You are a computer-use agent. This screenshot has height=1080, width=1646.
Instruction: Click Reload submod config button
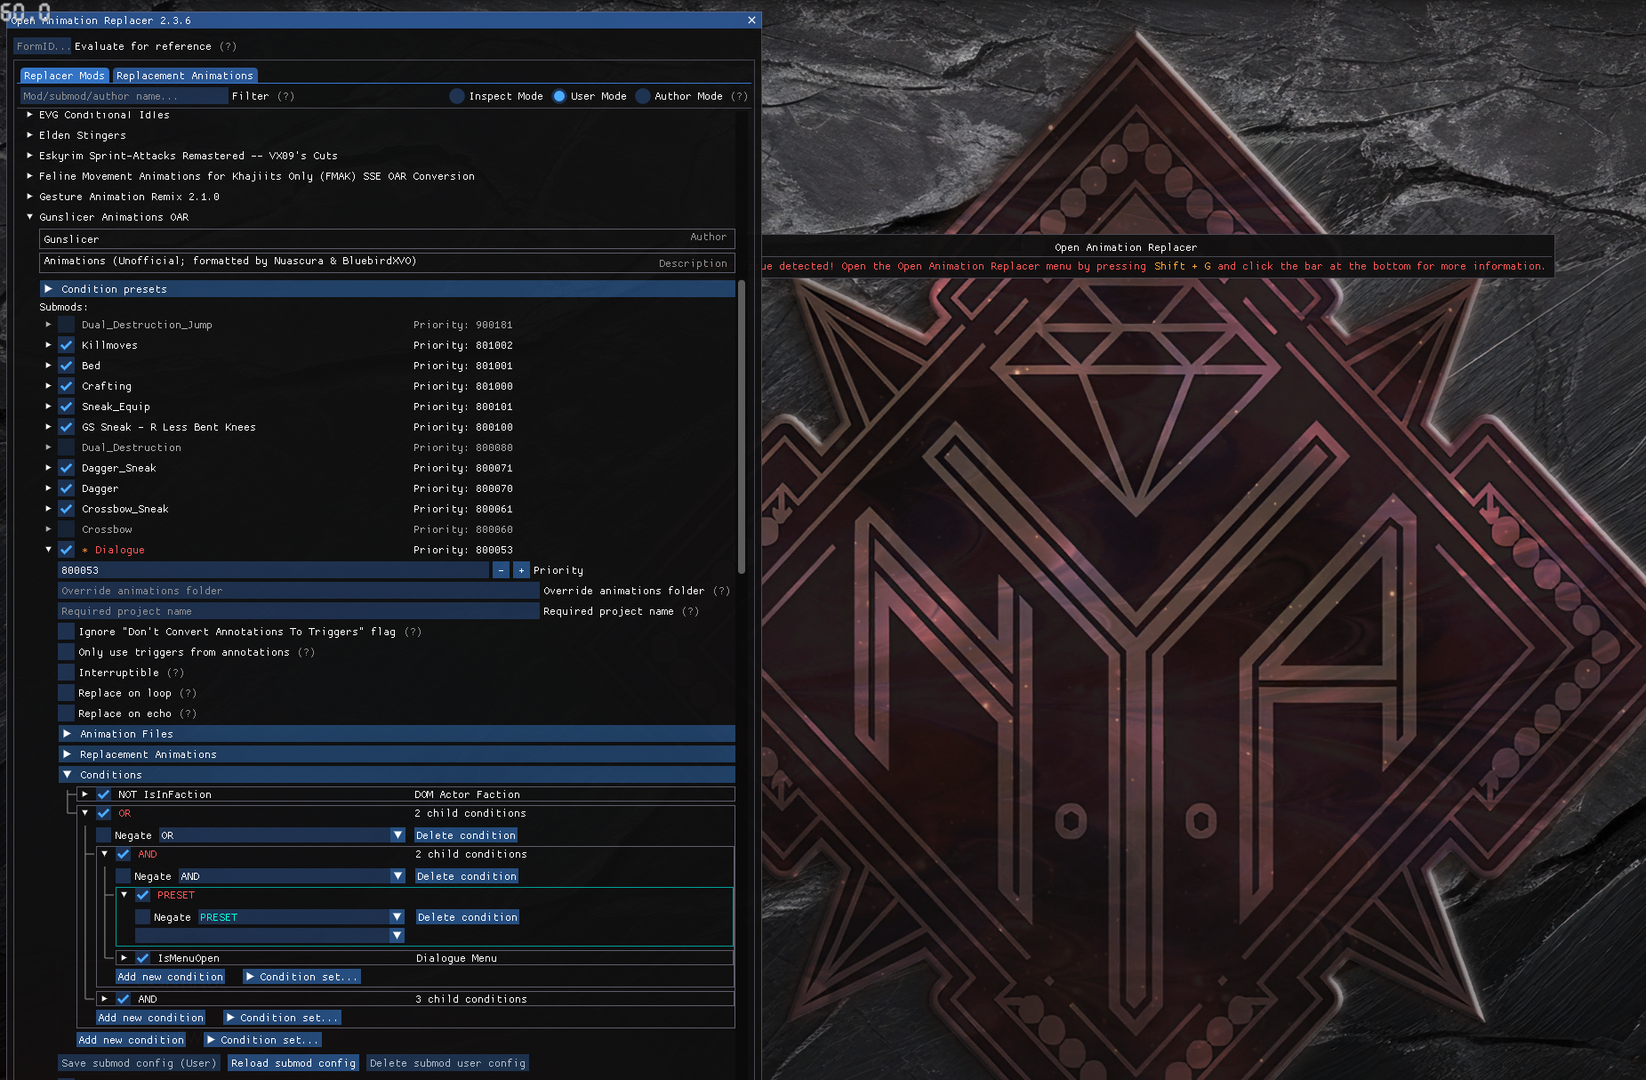pos(293,1063)
